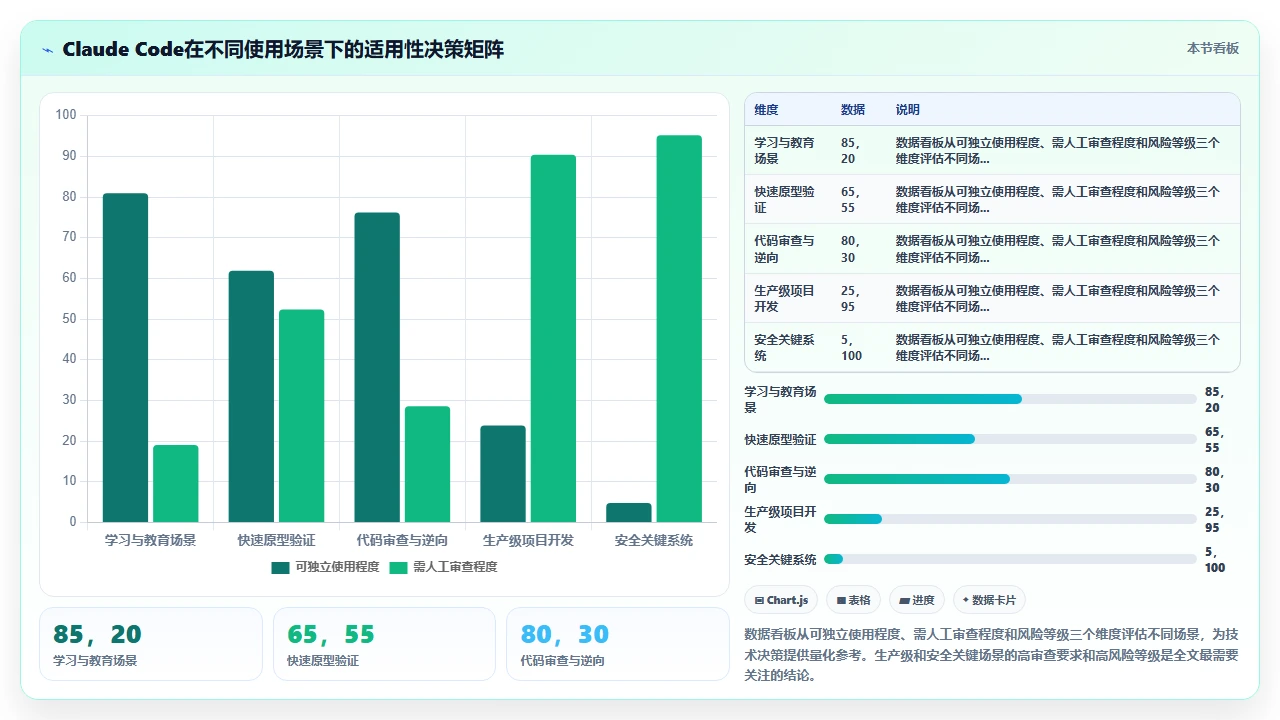Click the 代码审查与逆向 x-axis label
This screenshot has height=720, width=1280.
[x=402, y=540]
